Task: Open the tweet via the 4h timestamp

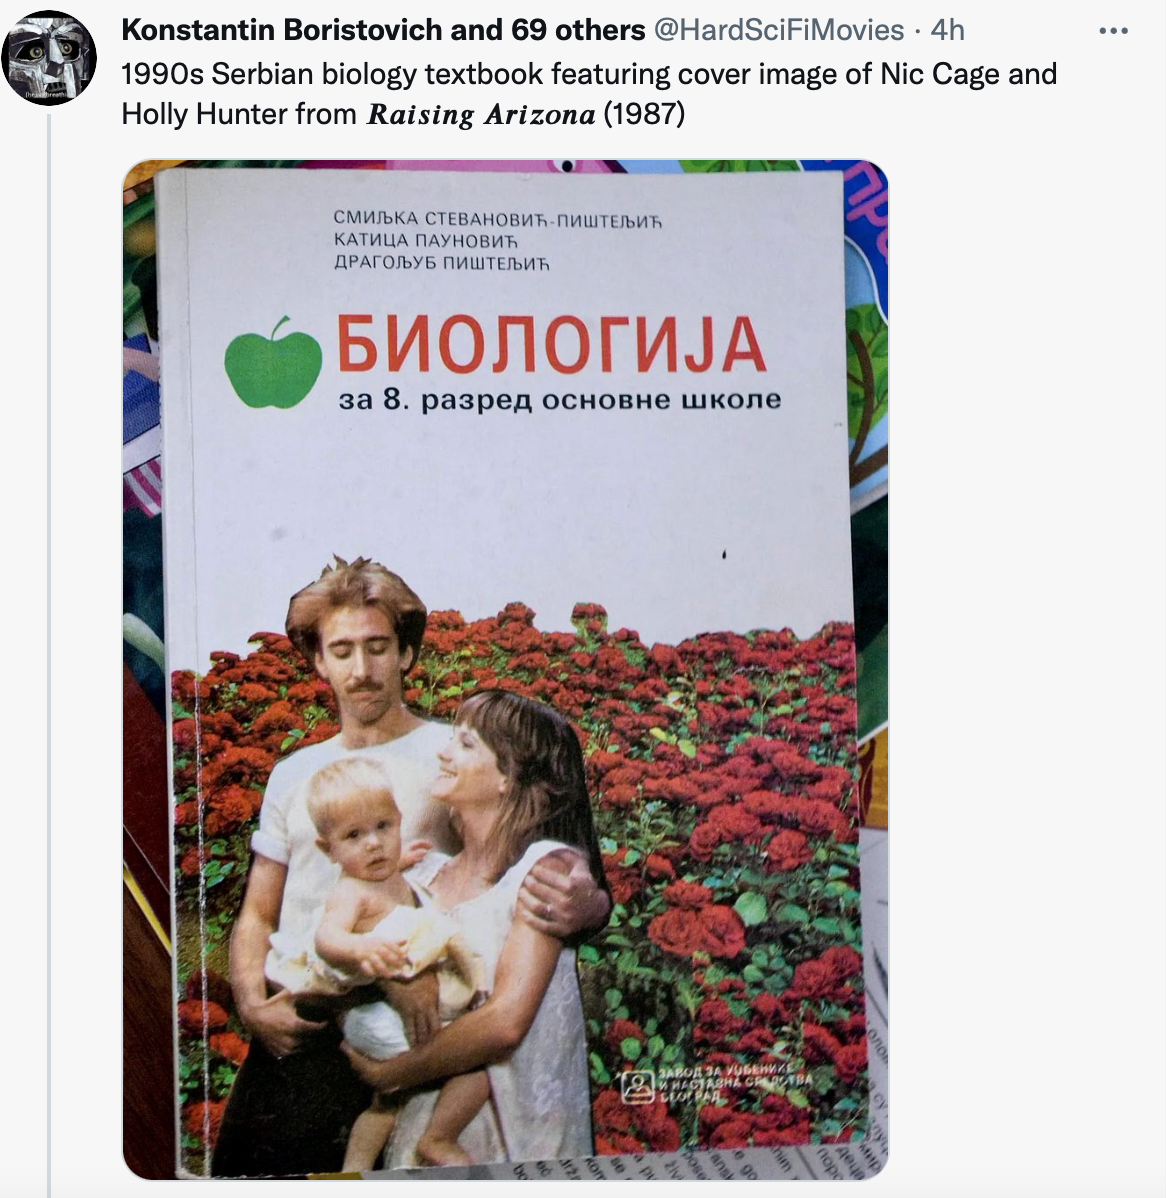Action: 947,30
